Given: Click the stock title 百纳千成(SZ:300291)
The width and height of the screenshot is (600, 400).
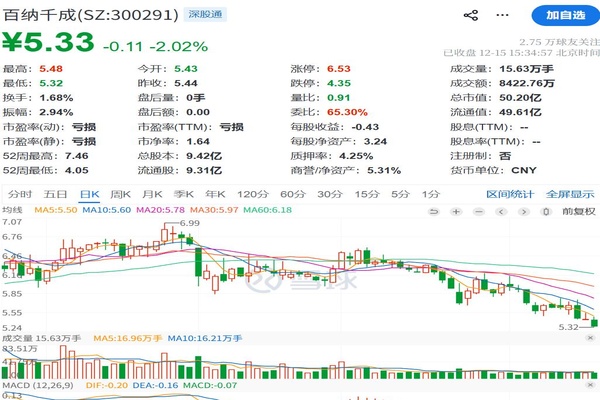Looking at the screenshot, I should click(91, 15).
